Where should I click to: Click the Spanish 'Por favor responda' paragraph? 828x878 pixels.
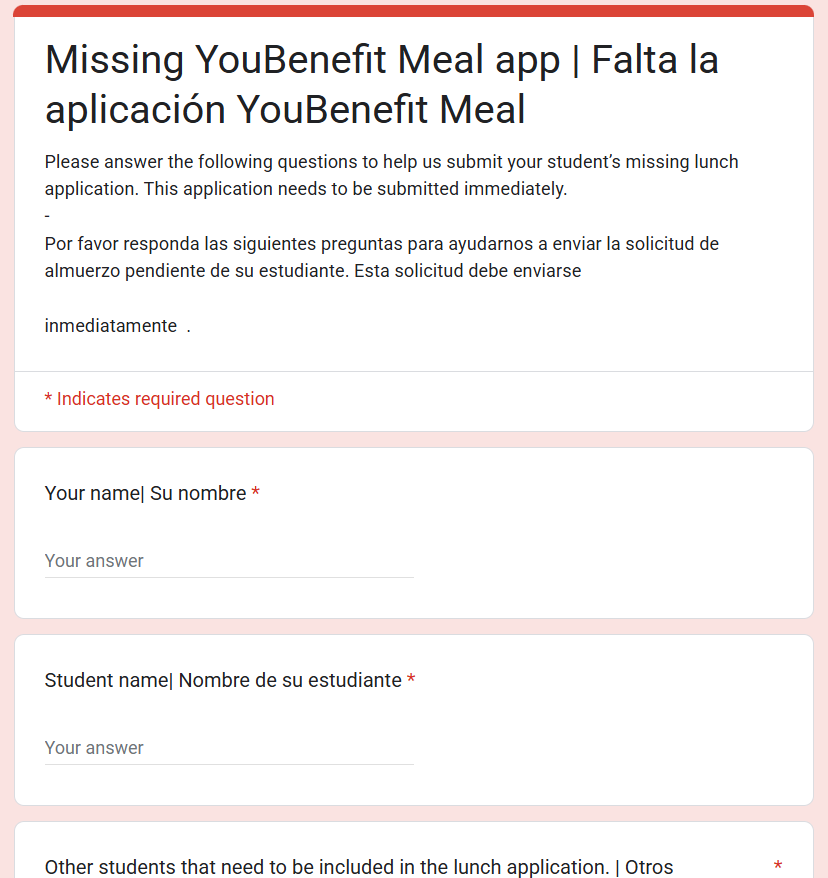(x=381, y=243)
